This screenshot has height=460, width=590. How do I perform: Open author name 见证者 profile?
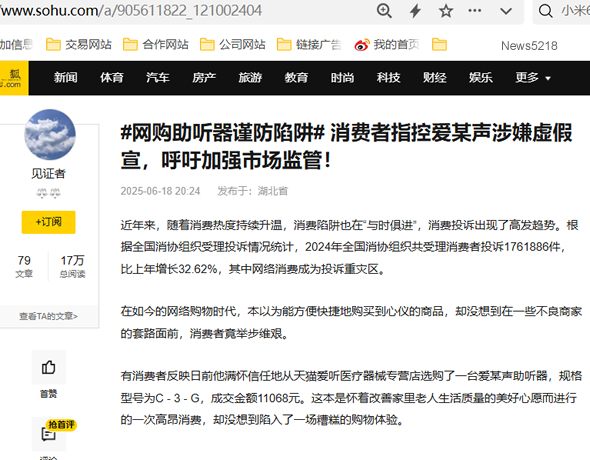pyautogui.click(x=49, y=173)
